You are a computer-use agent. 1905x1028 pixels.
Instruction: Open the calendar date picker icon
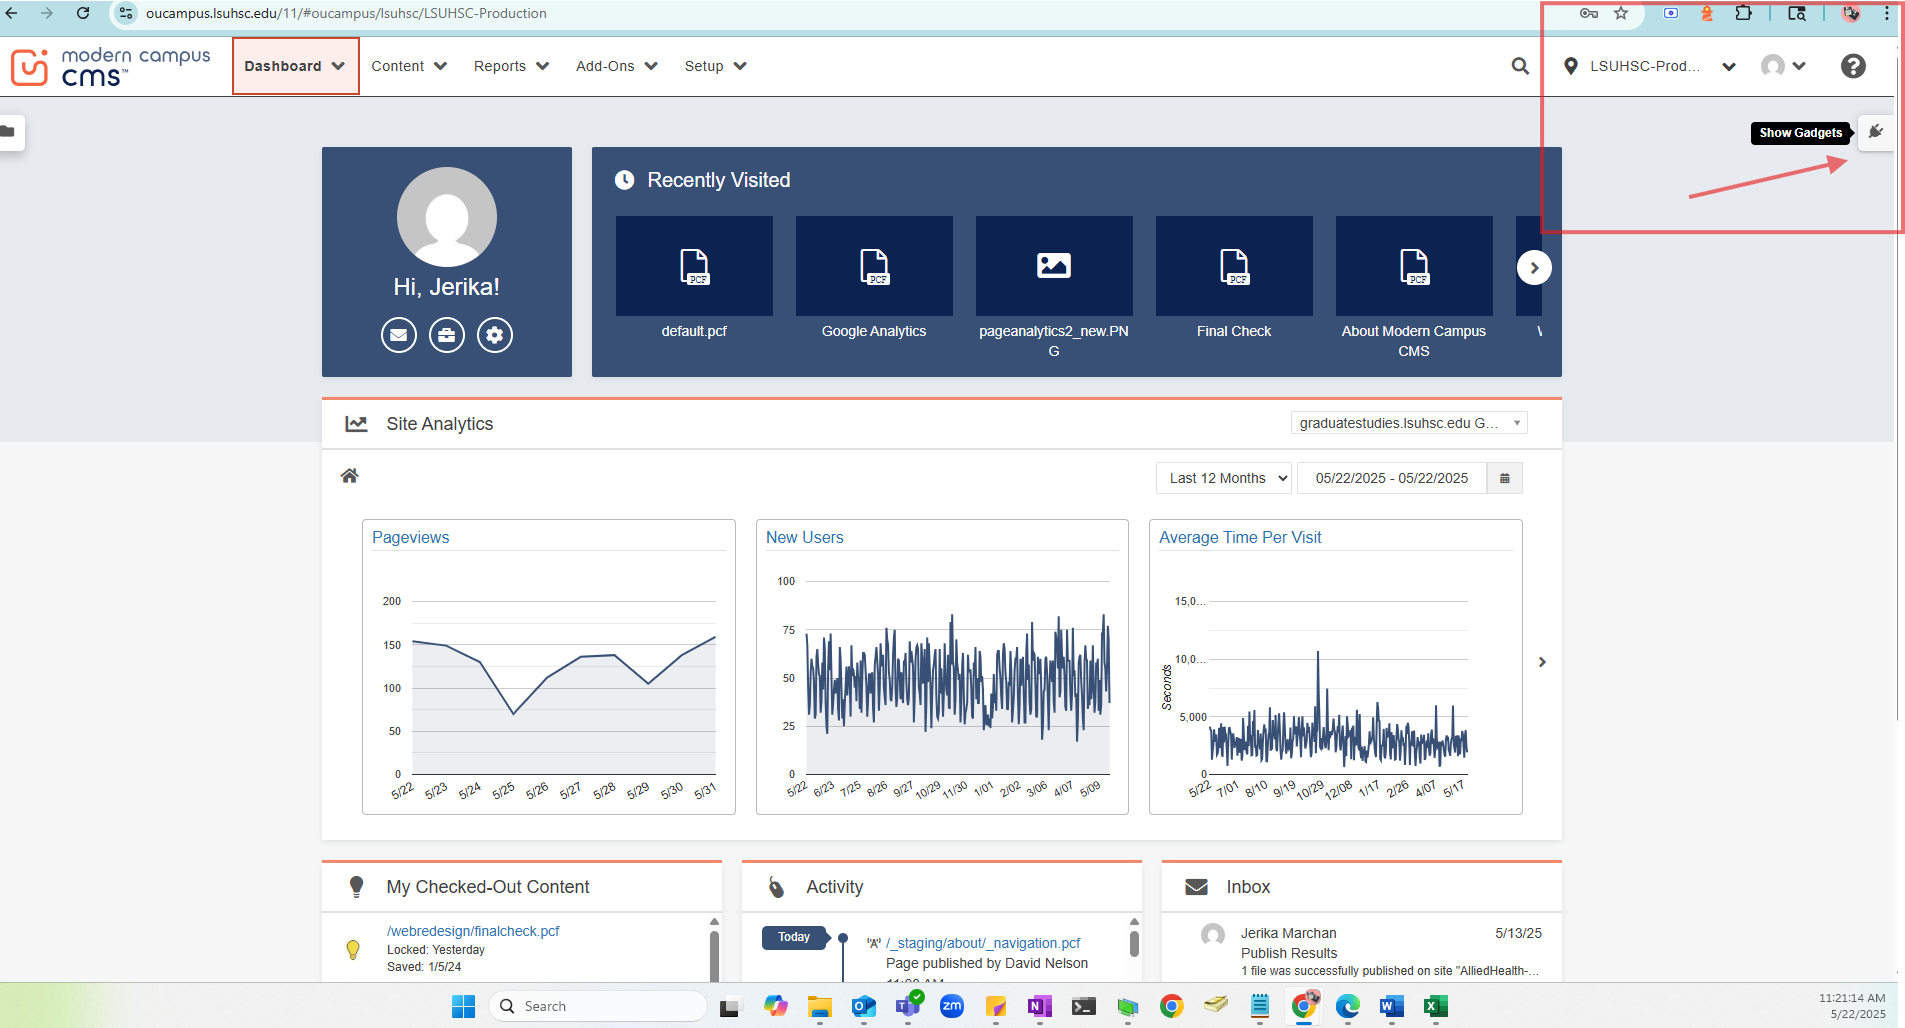tap(1504, 478)
